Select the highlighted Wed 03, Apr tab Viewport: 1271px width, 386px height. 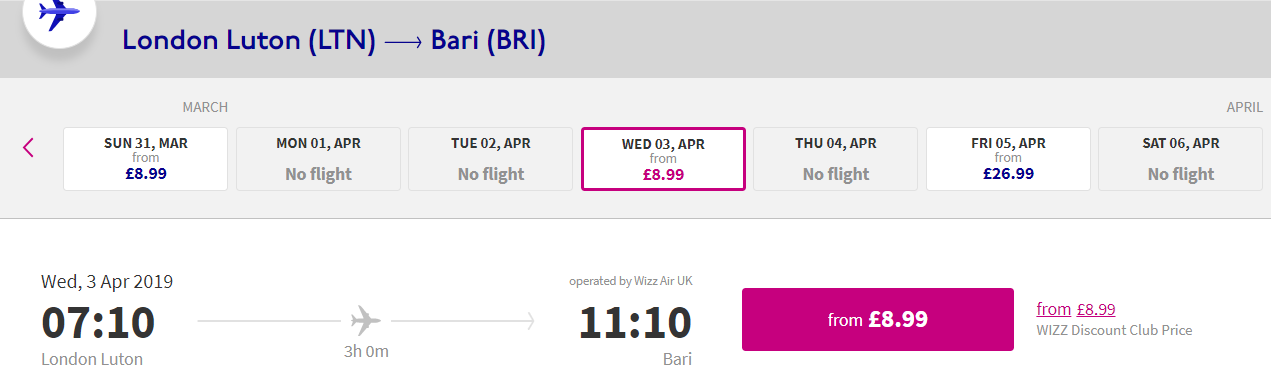(663, 158)
